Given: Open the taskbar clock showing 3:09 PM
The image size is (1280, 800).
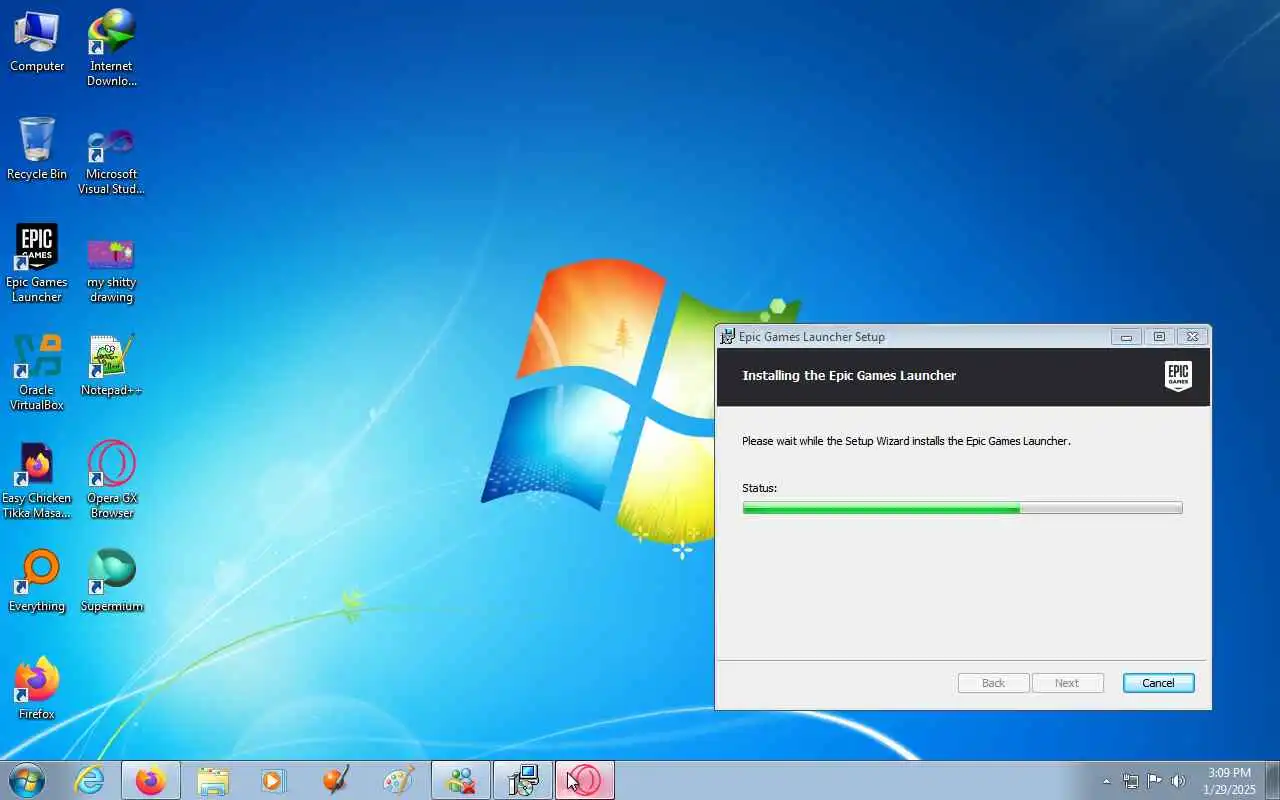Looking at the screenshot, I should pos(1230,781).
